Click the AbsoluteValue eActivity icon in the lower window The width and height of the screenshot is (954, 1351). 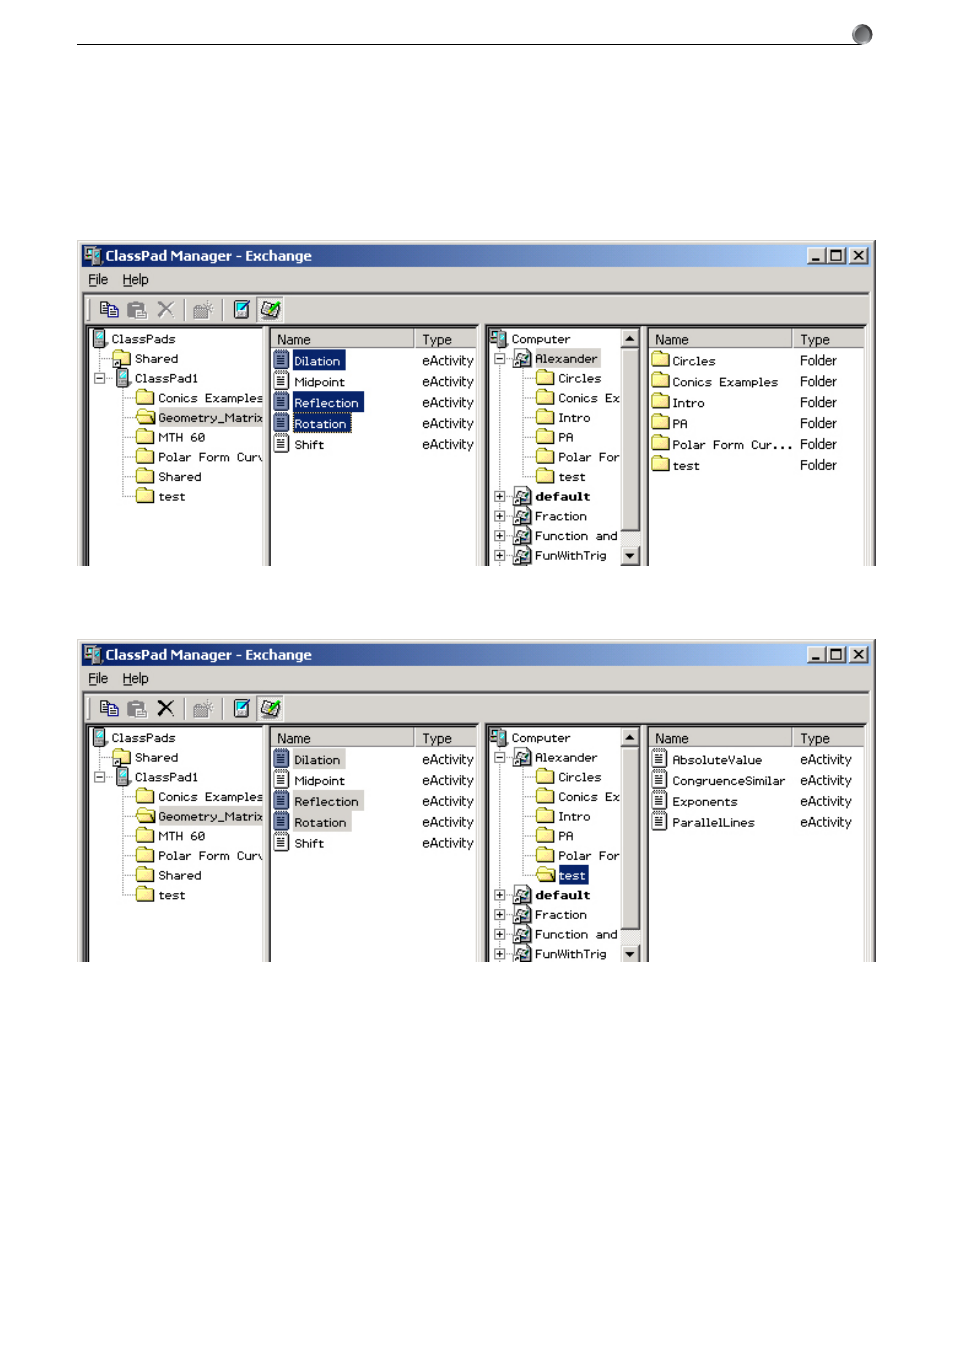660,759
